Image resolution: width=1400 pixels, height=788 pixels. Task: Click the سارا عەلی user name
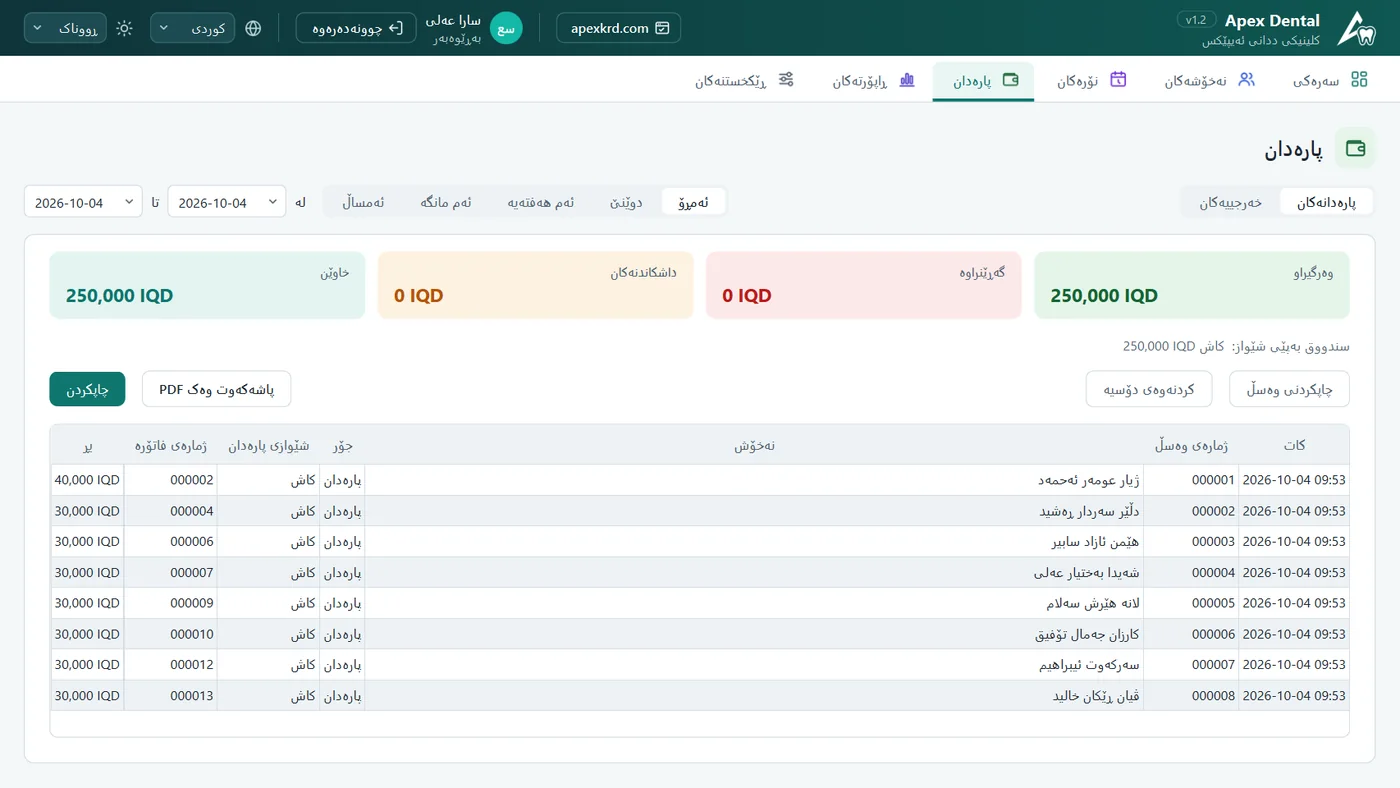[453, 20]
